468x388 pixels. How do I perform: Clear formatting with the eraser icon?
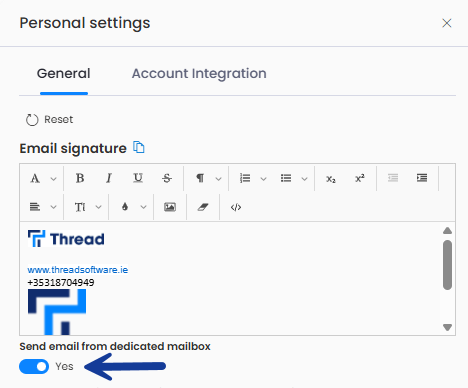(x=203, y=207)
